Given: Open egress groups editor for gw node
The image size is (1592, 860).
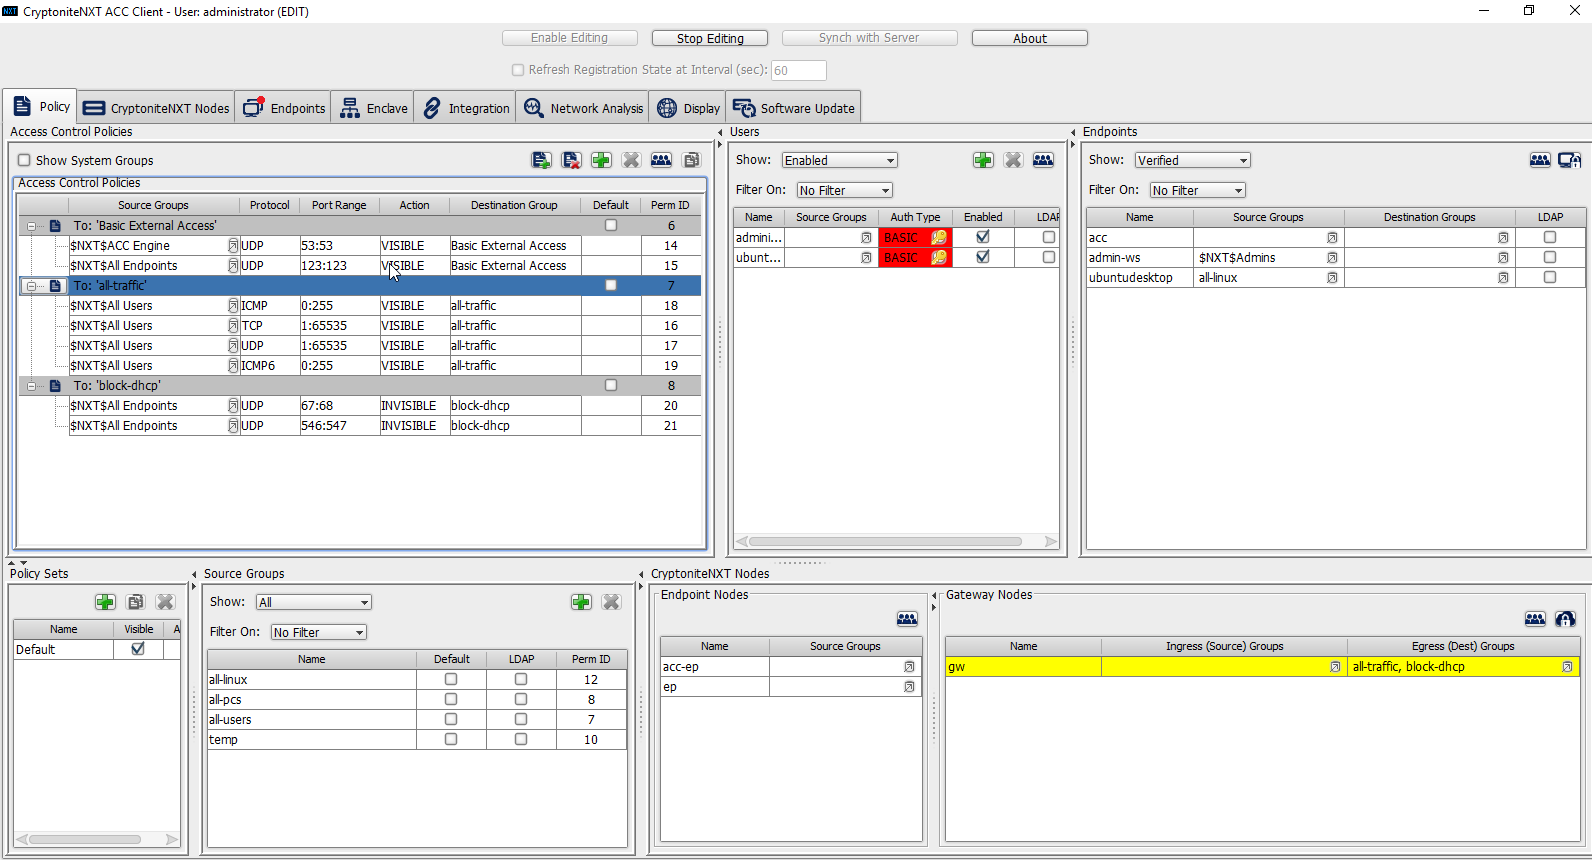Looking at the screenshot, I should [1567, 667].
